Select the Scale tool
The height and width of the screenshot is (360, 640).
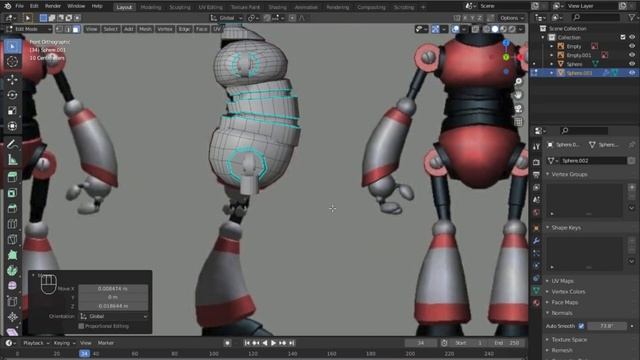coord(12,111)
